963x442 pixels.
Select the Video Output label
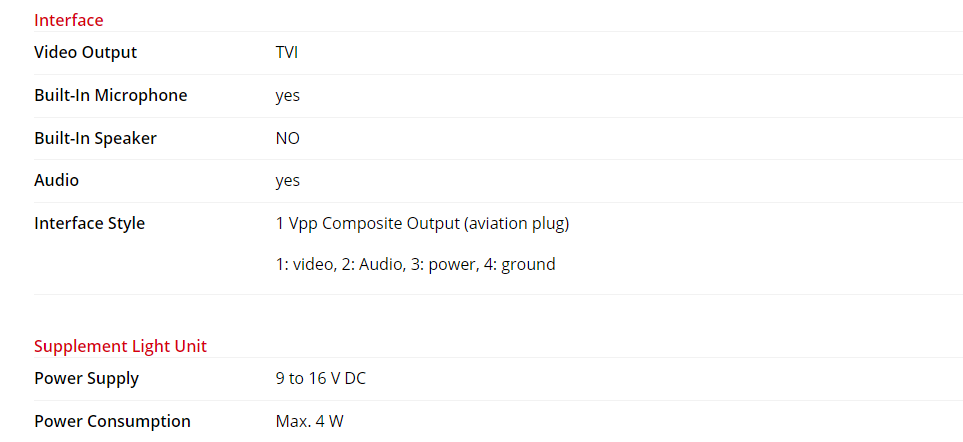click(x=85, y=53)
